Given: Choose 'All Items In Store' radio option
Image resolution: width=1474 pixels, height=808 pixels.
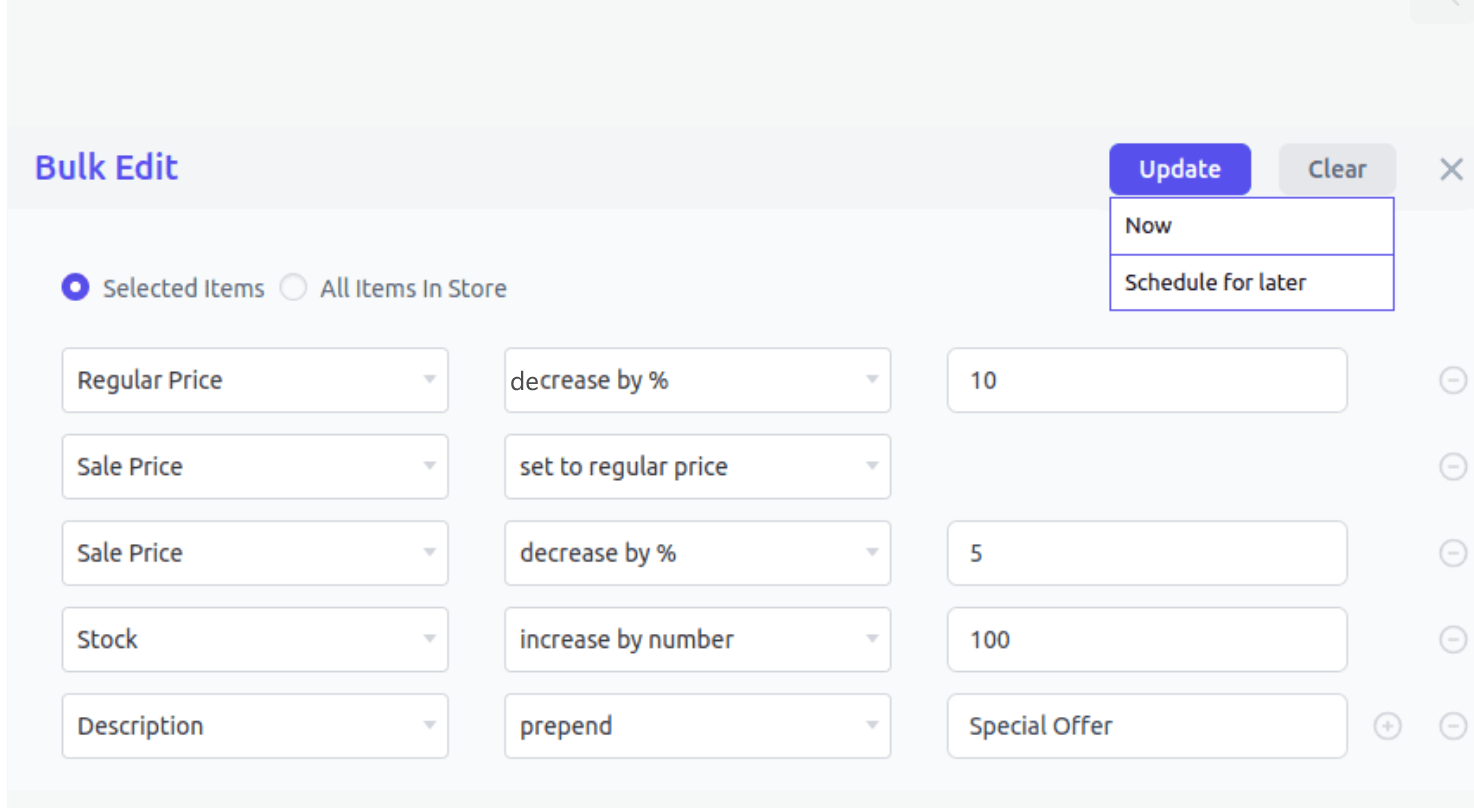Looking at the screenshot, I should click(293, 288).
